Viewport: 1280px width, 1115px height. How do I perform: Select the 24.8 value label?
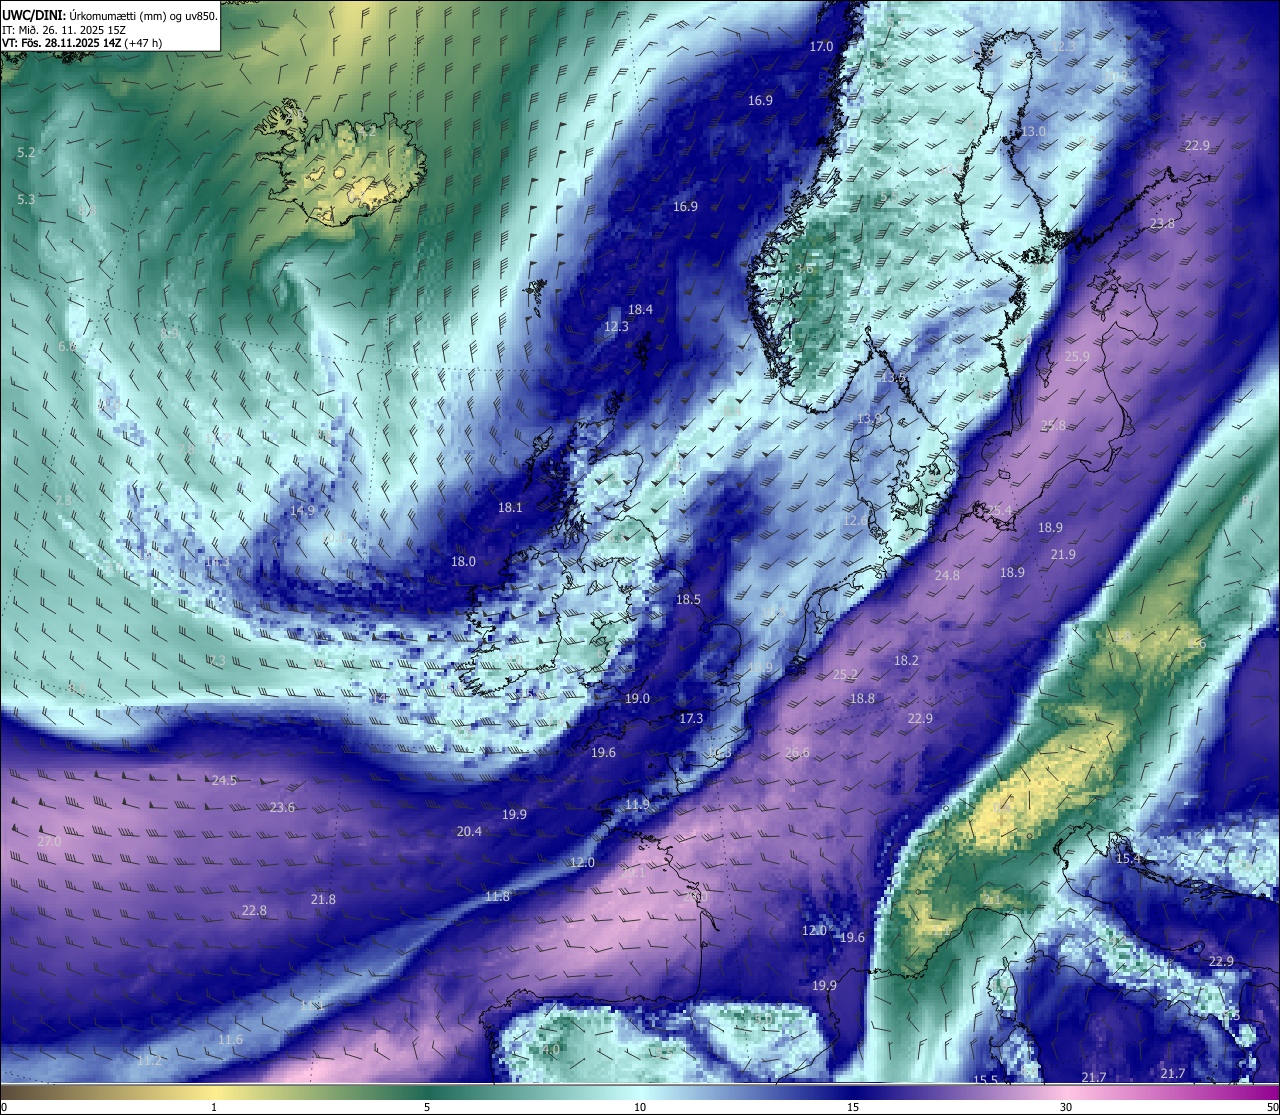pyautogui.click(x=947, y=575)
